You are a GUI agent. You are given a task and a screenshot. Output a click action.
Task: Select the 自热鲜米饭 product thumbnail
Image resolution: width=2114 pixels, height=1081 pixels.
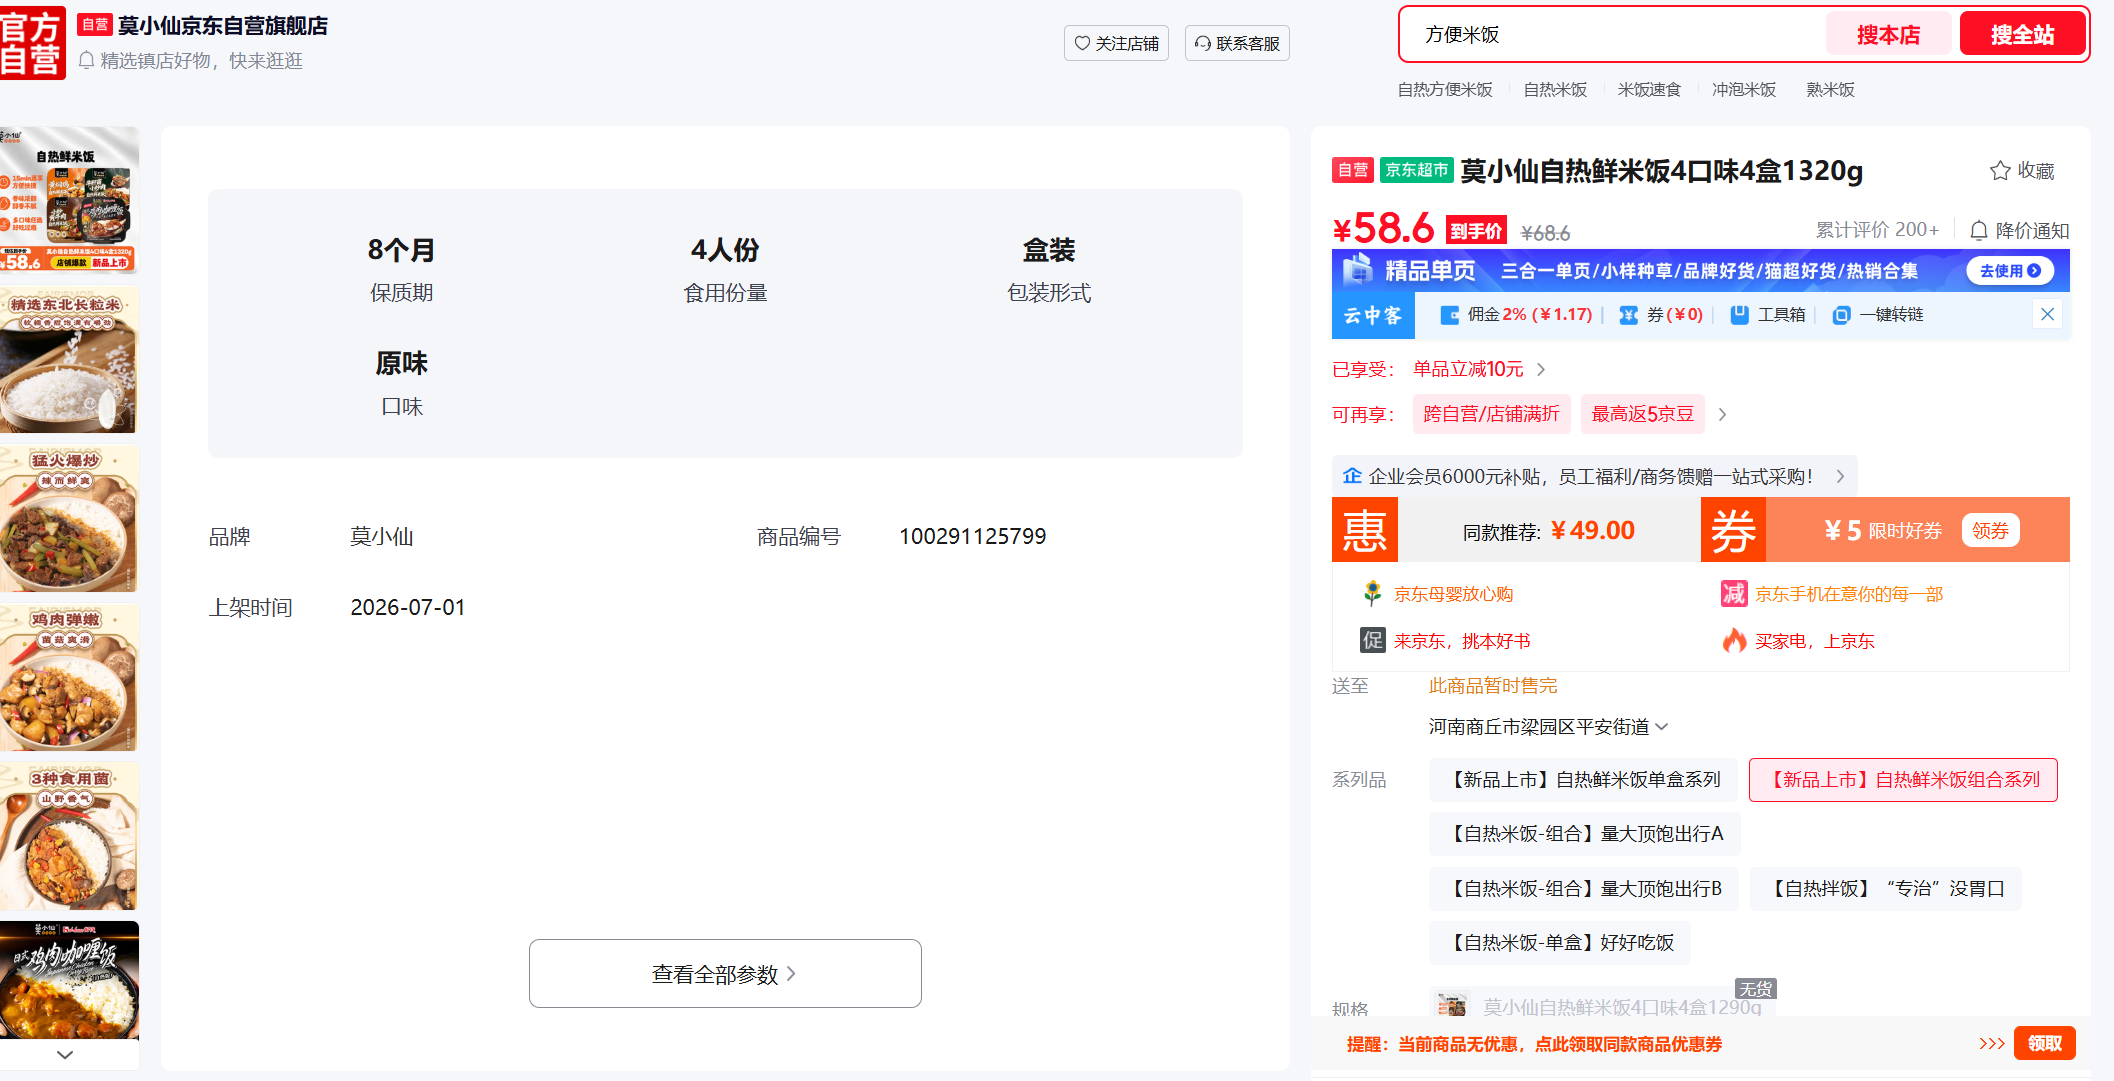coord(68,200)
